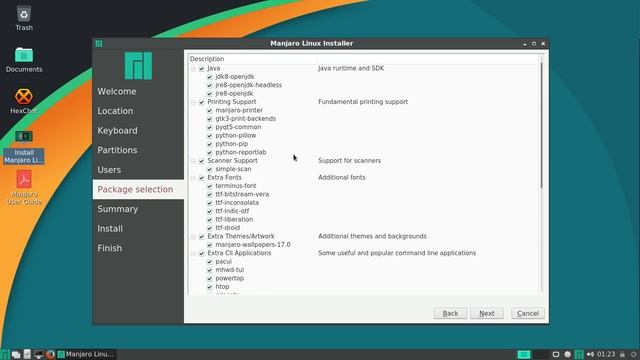Image resolution: width=640 pixels, height=360 pixels.
Task: Uncheck the htop package
Action: pyautogui.click(x=210, y=287)
